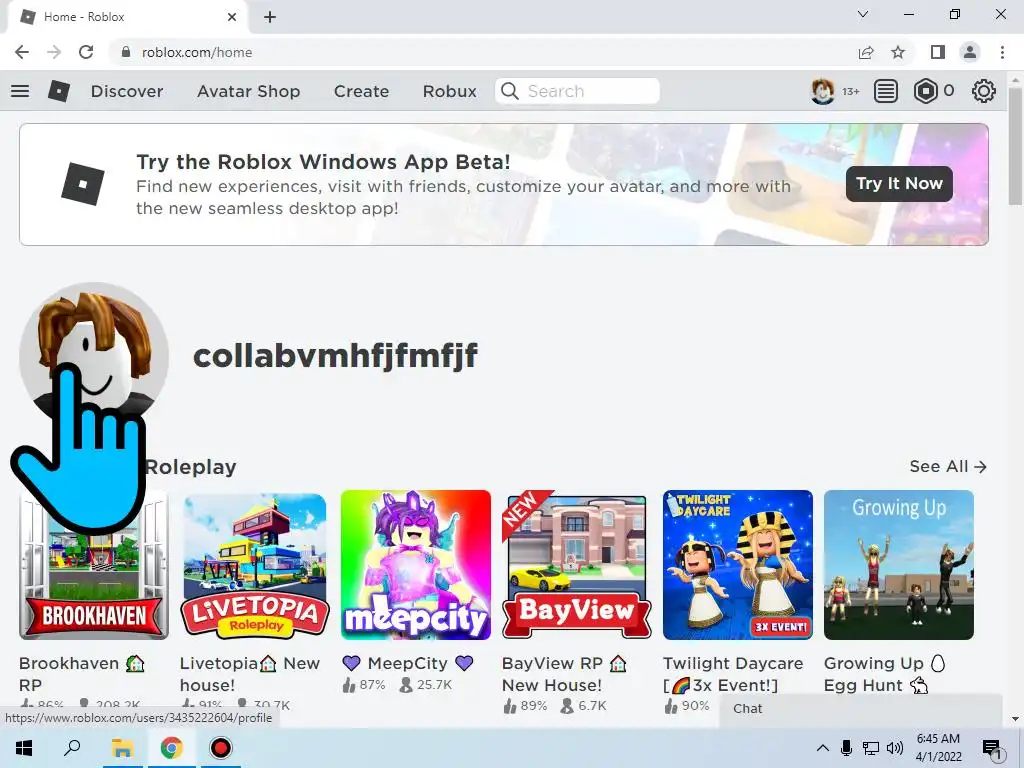Screen dimensions: 1024x768
Task: Click the Brookhaven RP title text
Action: tap(82, 674)
